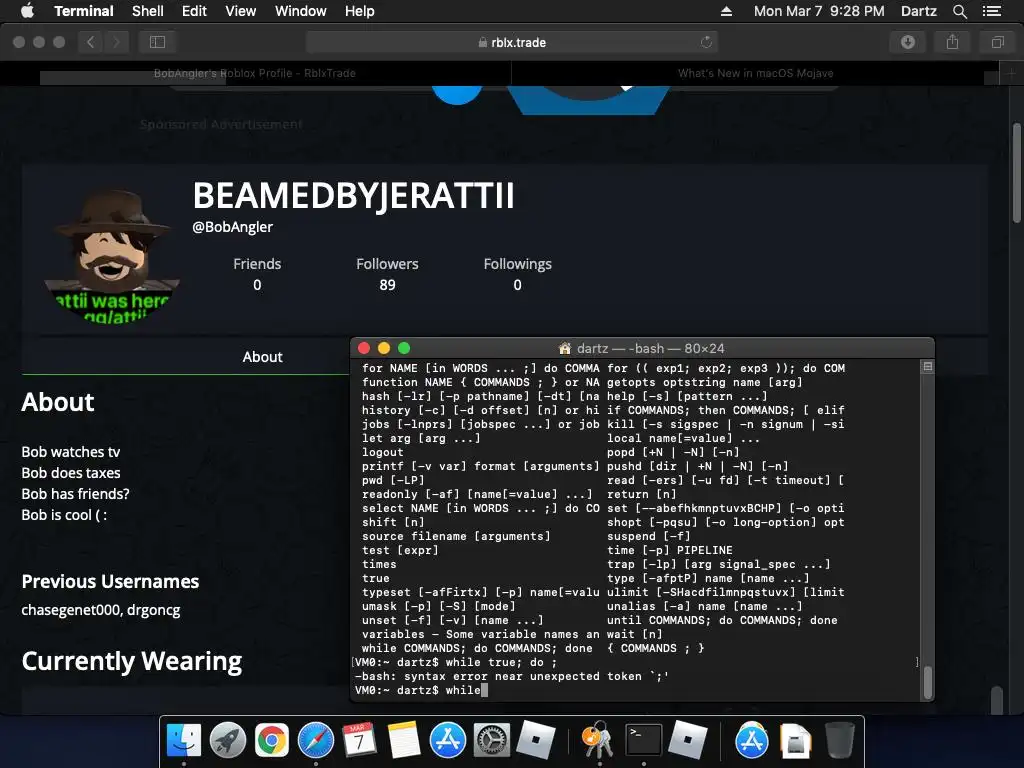This screenshot has width=1024, height=768.
Task: Select BobAngler's Roblox Profile tab
Action: tap(255, 73)
